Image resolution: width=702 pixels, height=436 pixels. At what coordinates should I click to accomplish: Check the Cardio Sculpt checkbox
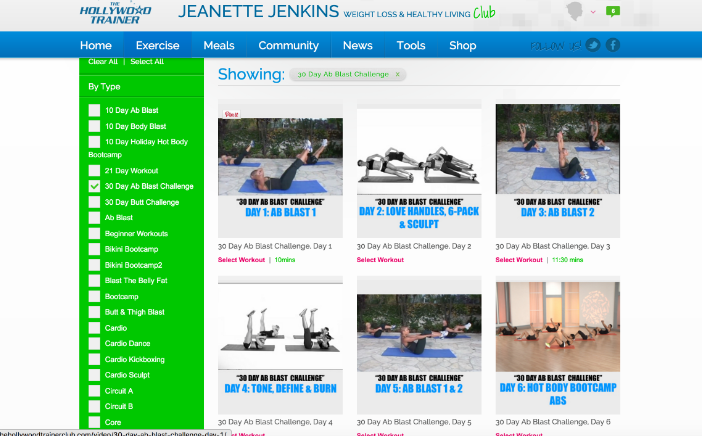(x=94, y=375)
